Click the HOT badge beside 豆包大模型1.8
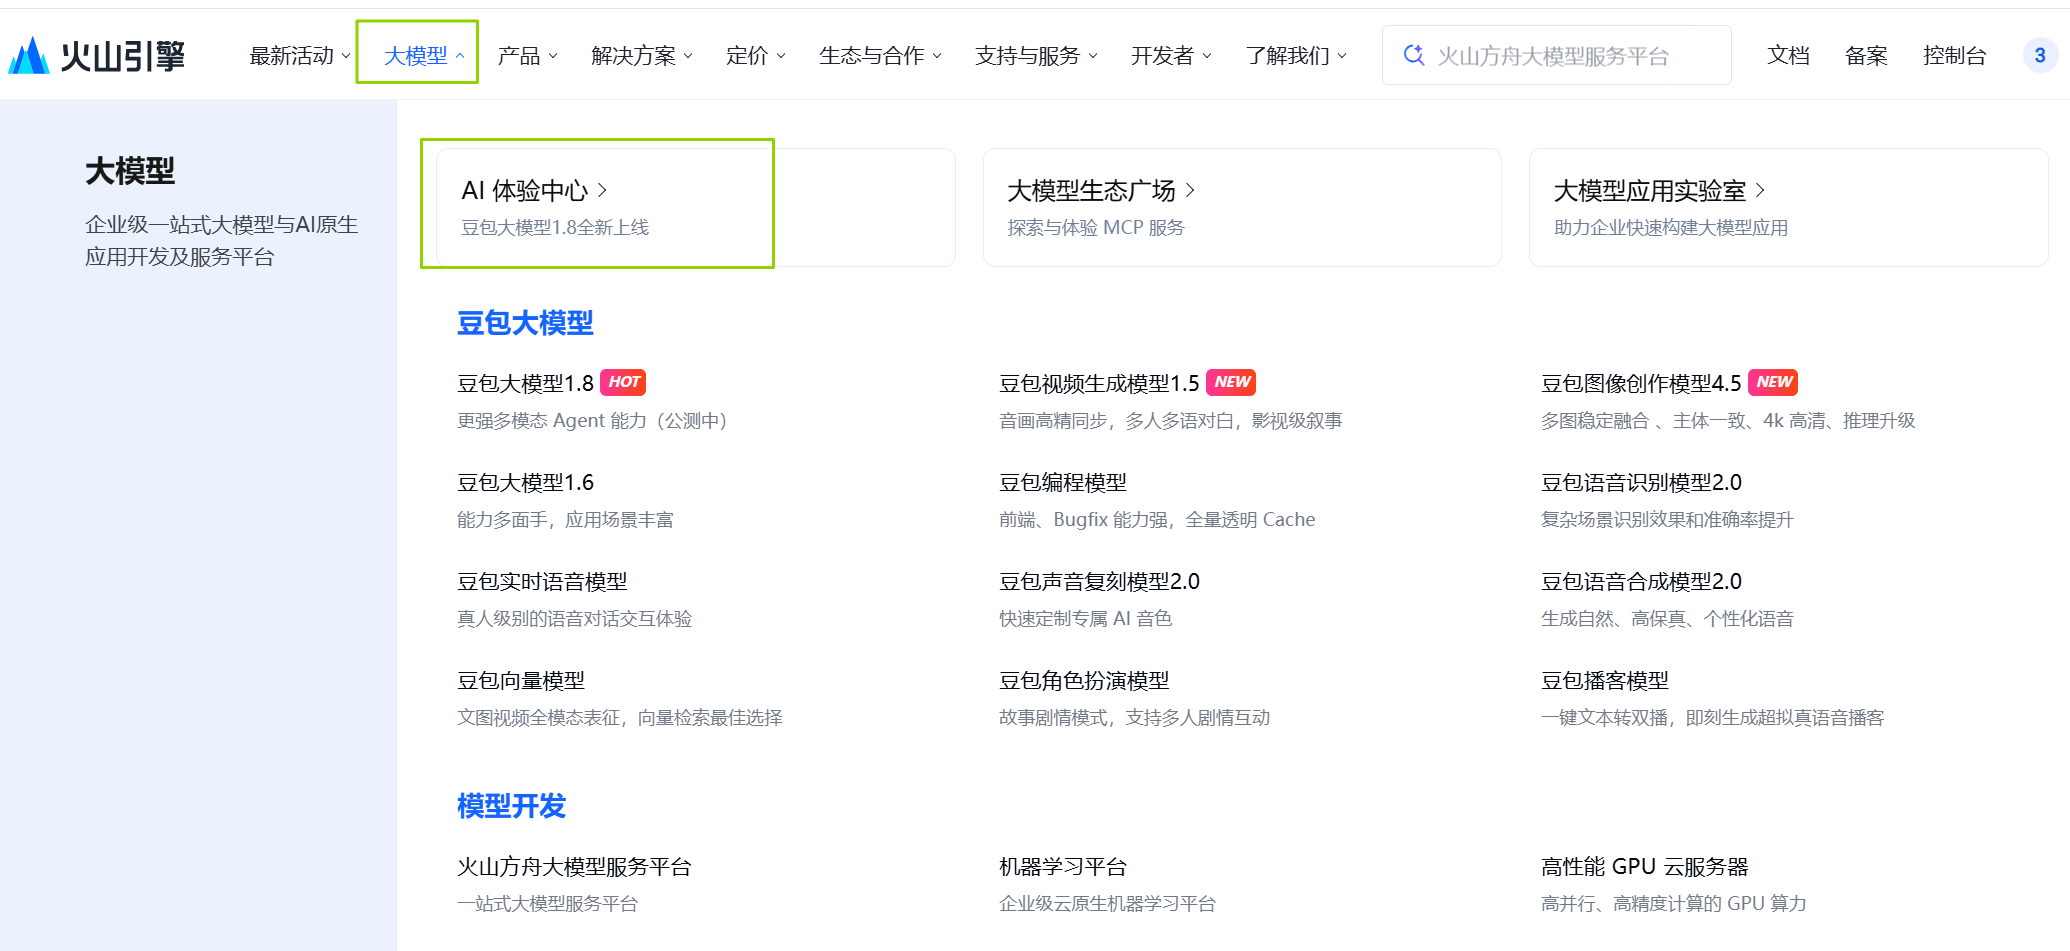Viewport: 2070px width, 951px height. coord(624,382)
